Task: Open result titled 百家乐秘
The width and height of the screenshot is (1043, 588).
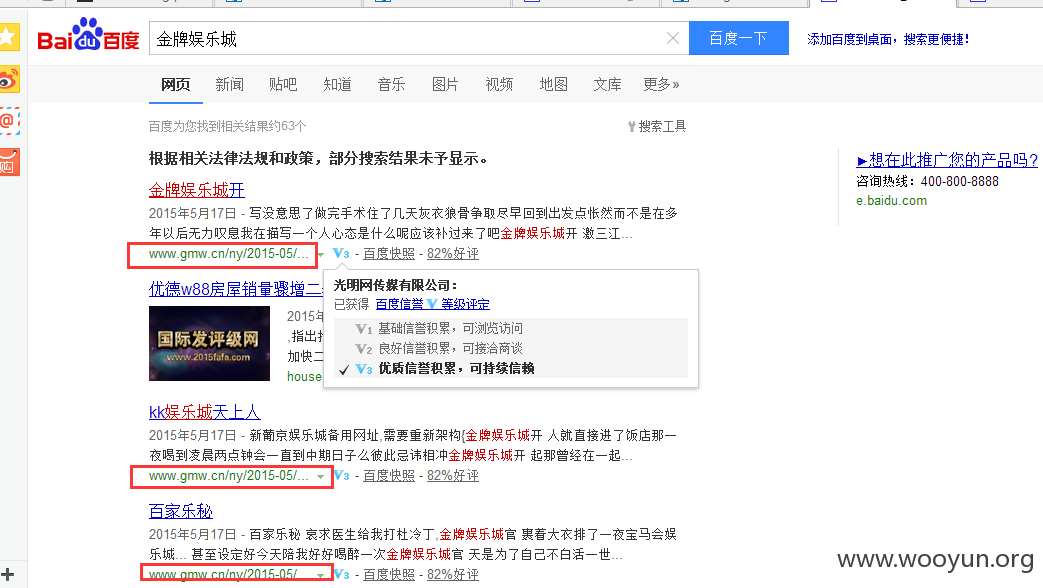Action: [181, 512]
